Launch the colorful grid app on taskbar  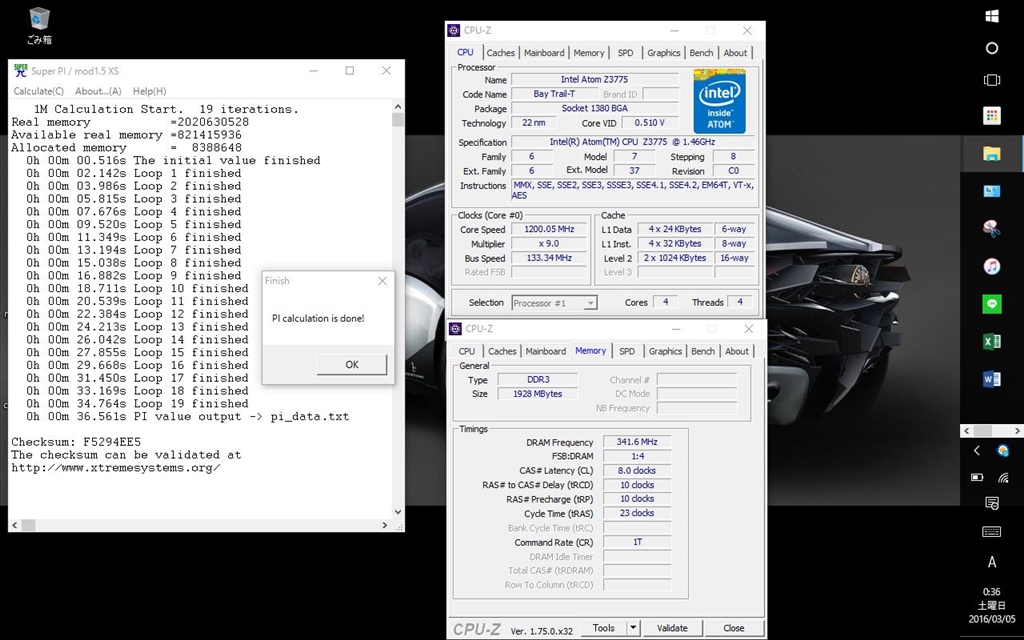point(991,116)
